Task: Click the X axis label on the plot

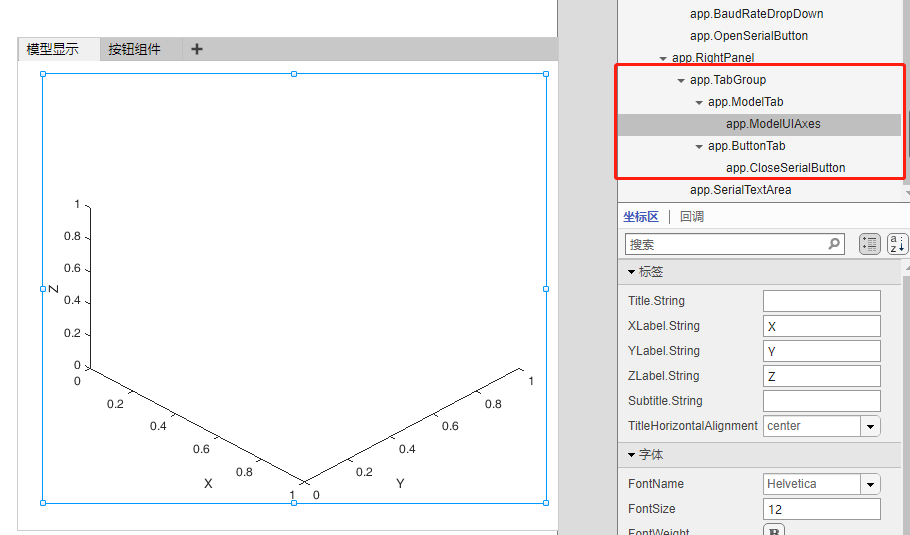Action: point(208,483)
